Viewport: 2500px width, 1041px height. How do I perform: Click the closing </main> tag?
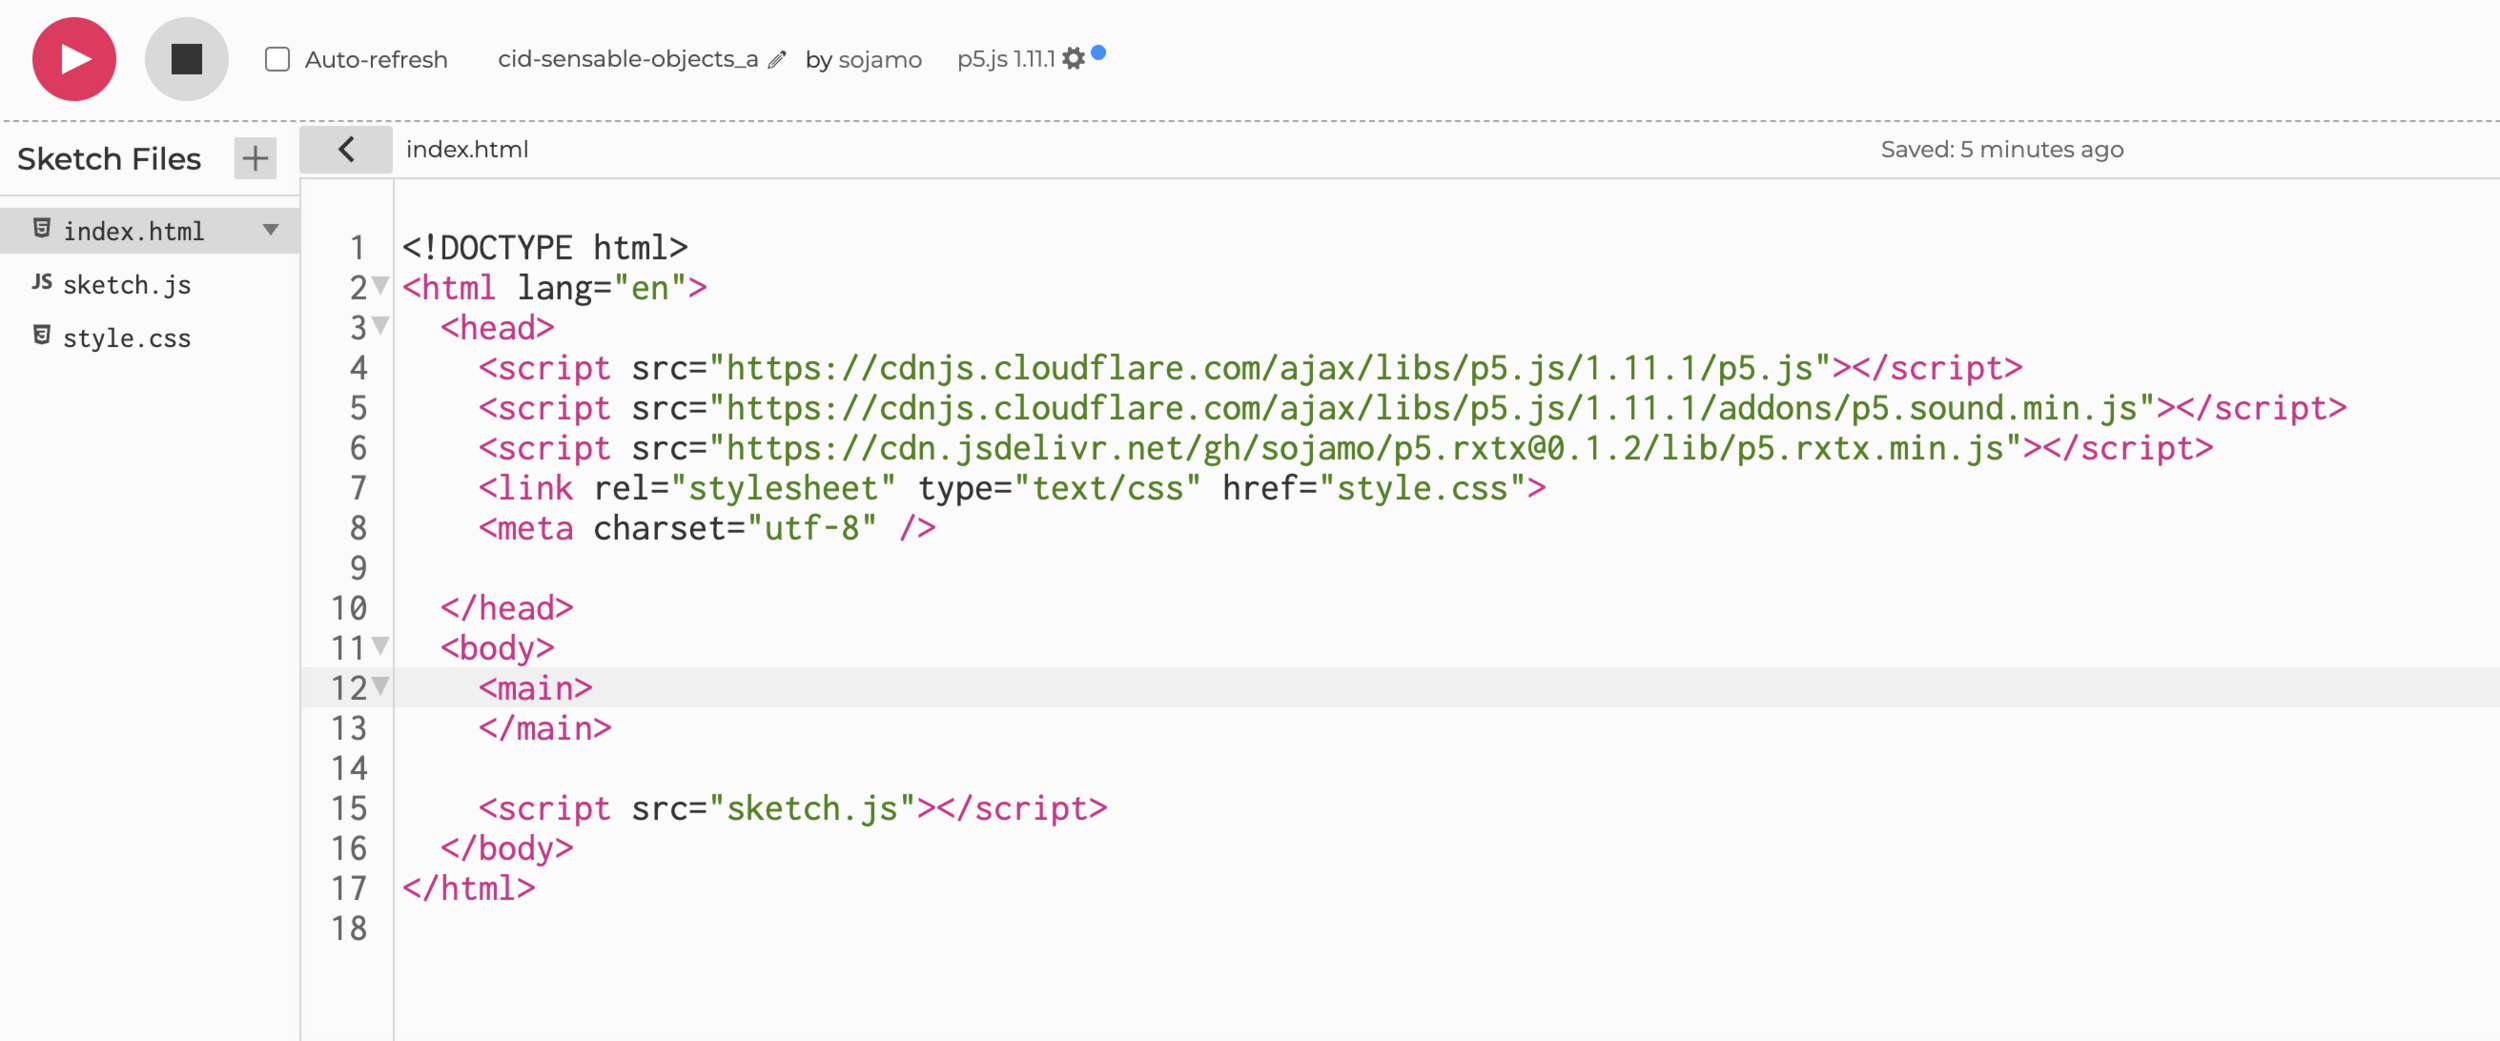pos(545,728)
